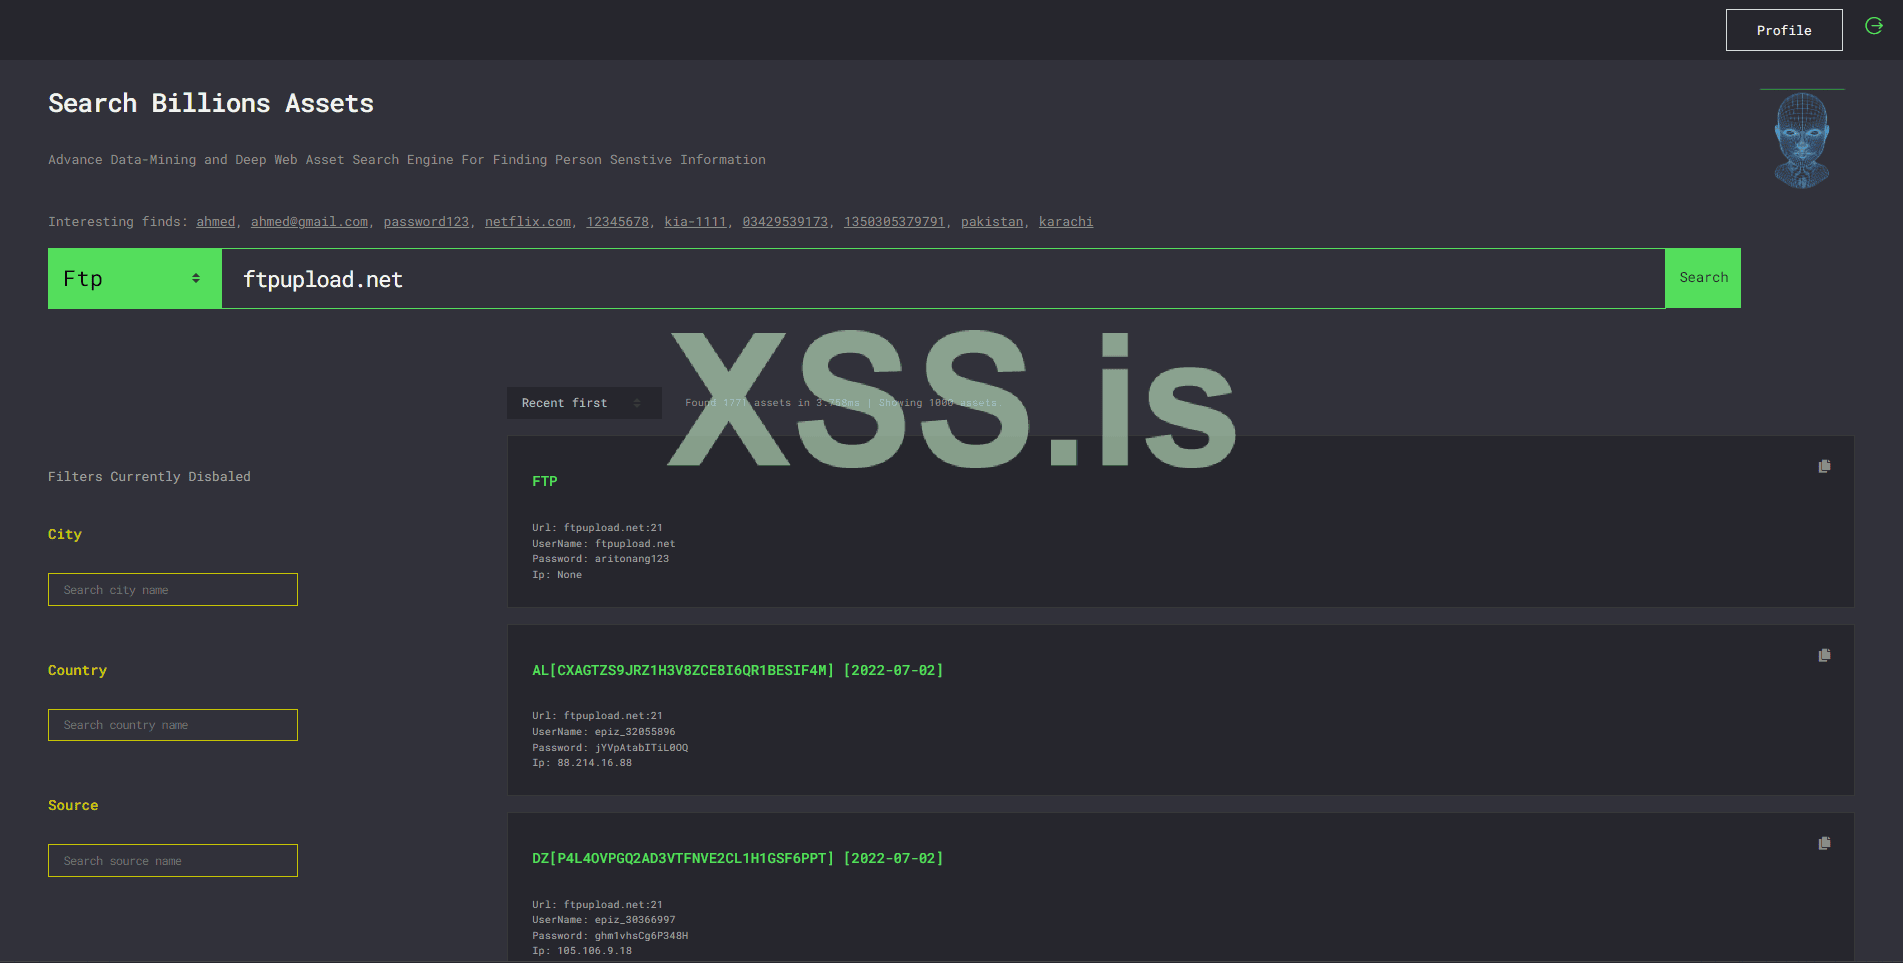The width and height of the screenshot is (1903, 963).
Task: Click the Search city name field
Action: click(x=173, y=590)
